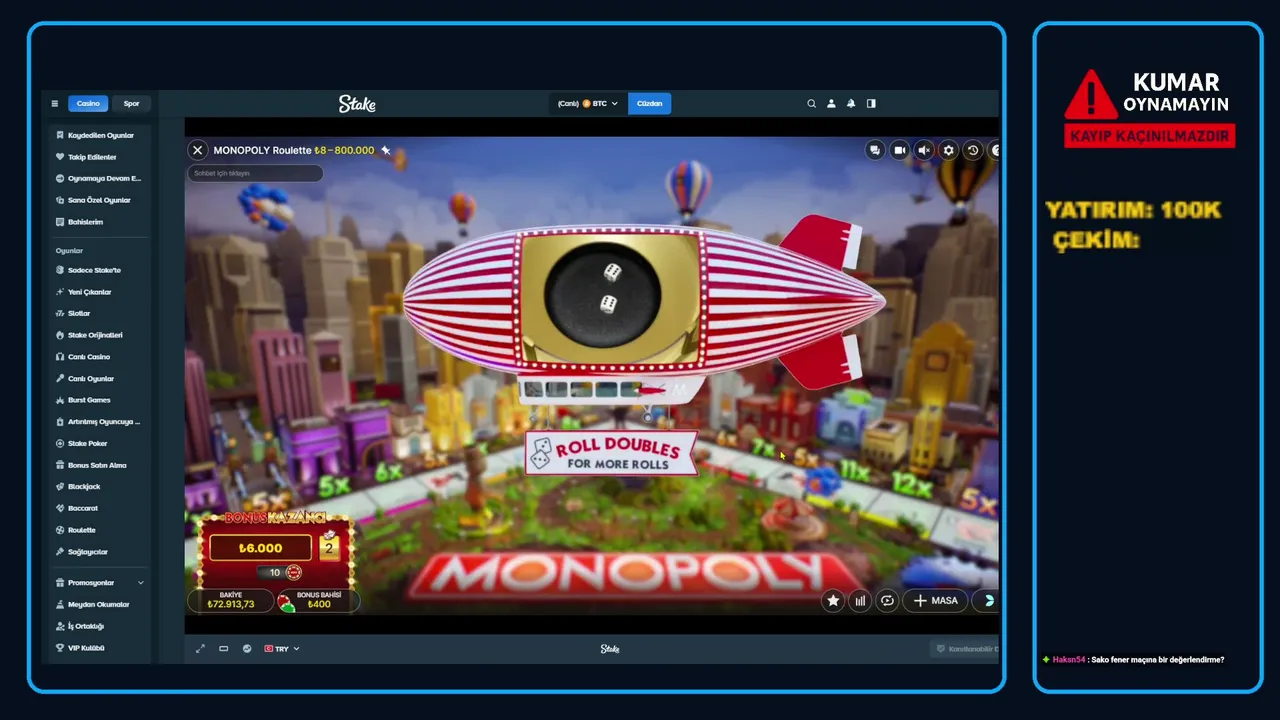The width and height of the screenshot is (1280, 720).
Task: Toggle the game video camera
Action: (900, 150)
